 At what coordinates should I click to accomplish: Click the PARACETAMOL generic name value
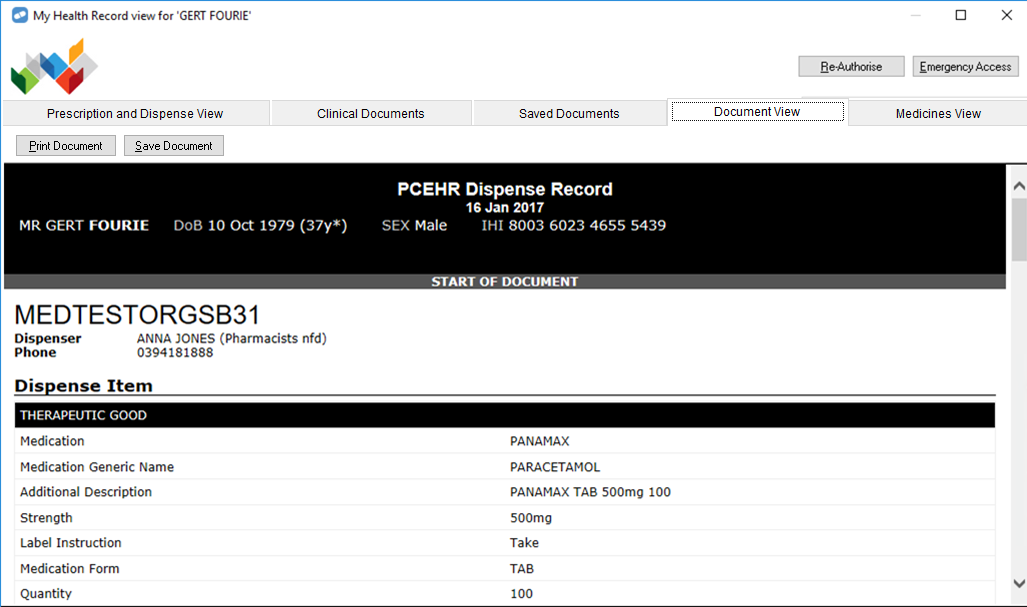tap(555, 467)
